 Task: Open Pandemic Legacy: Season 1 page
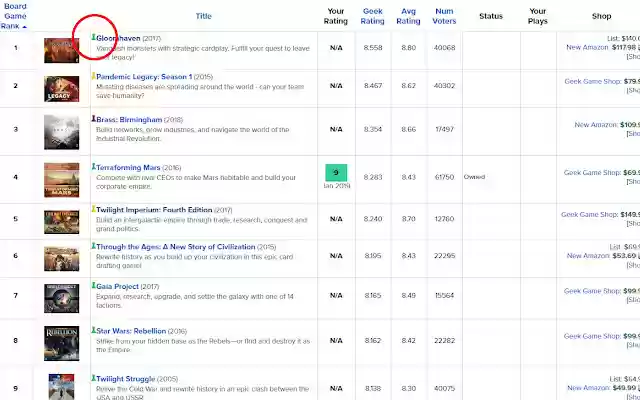[x=144, y=77]
